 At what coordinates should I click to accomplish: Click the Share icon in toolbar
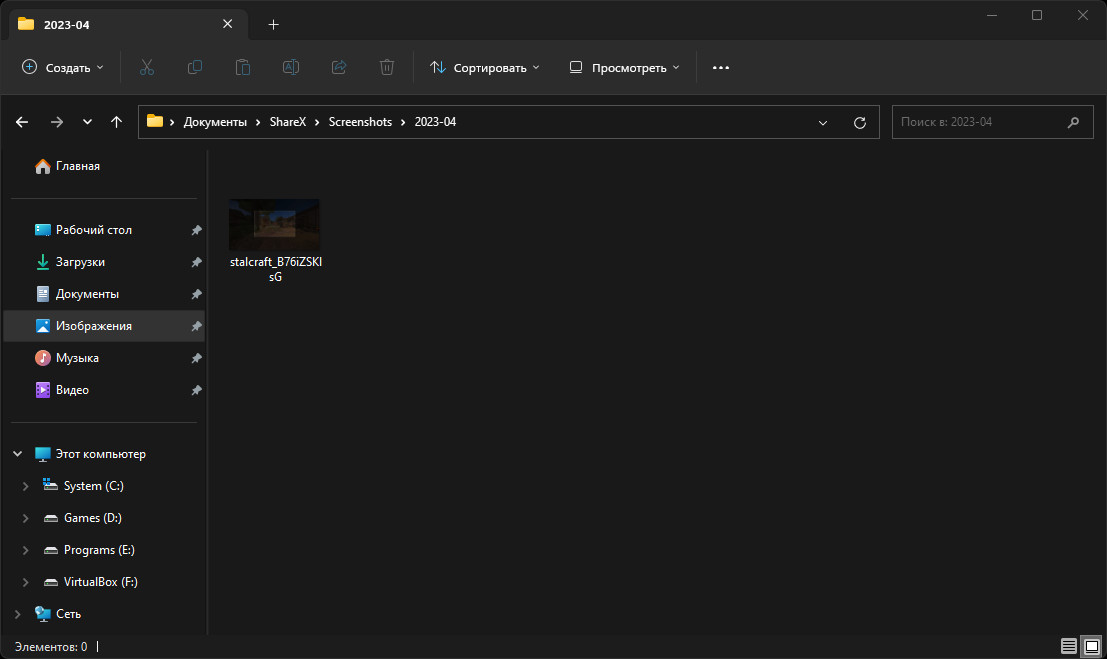[x=339, y=67]
